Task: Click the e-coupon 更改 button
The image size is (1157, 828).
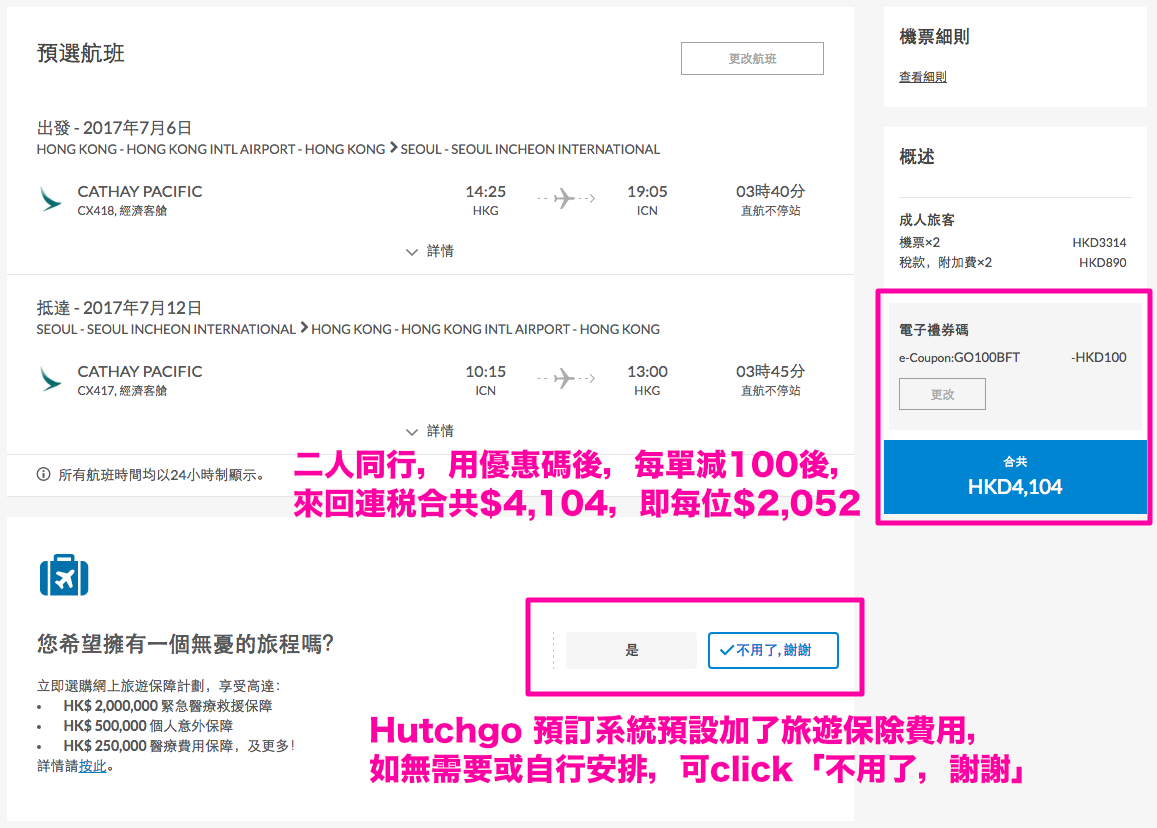Action: coord(942,394)
